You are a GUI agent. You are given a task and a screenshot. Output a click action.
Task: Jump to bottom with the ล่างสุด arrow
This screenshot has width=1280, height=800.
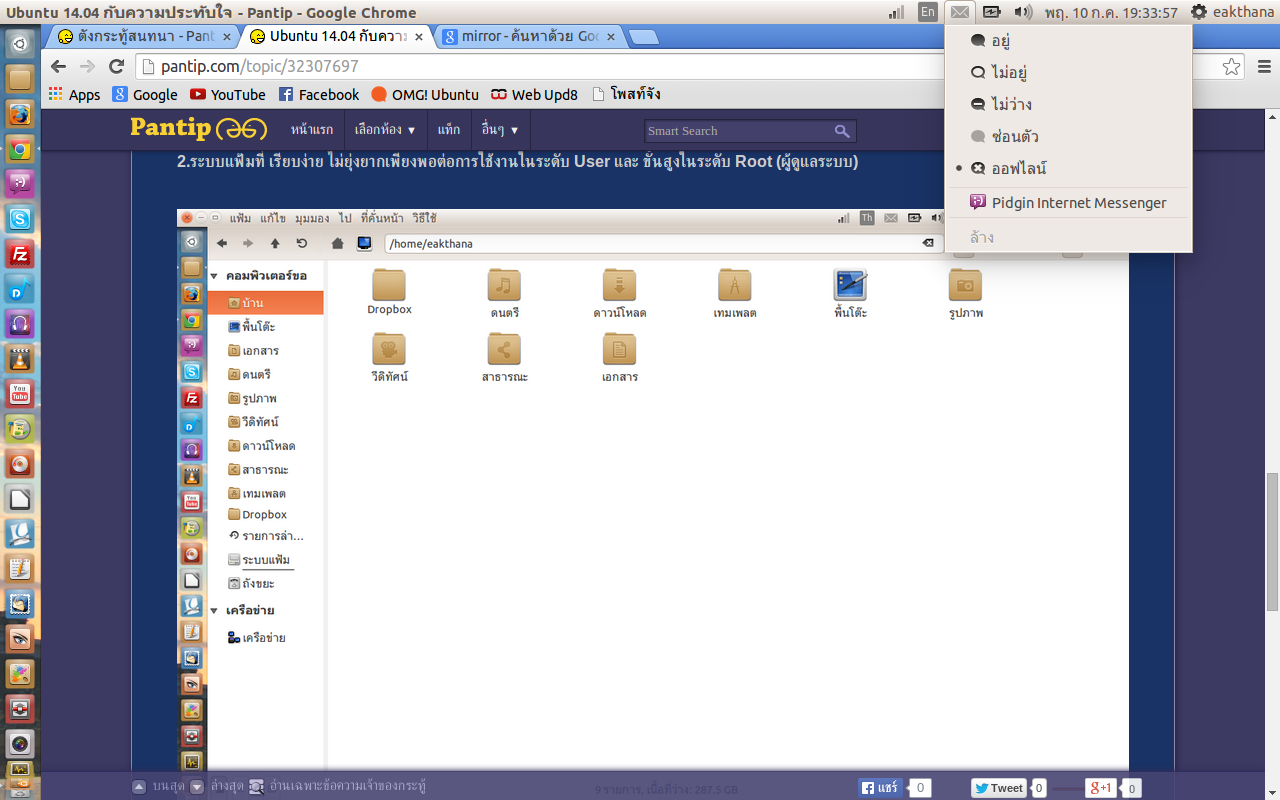click(x=197, y=787)
